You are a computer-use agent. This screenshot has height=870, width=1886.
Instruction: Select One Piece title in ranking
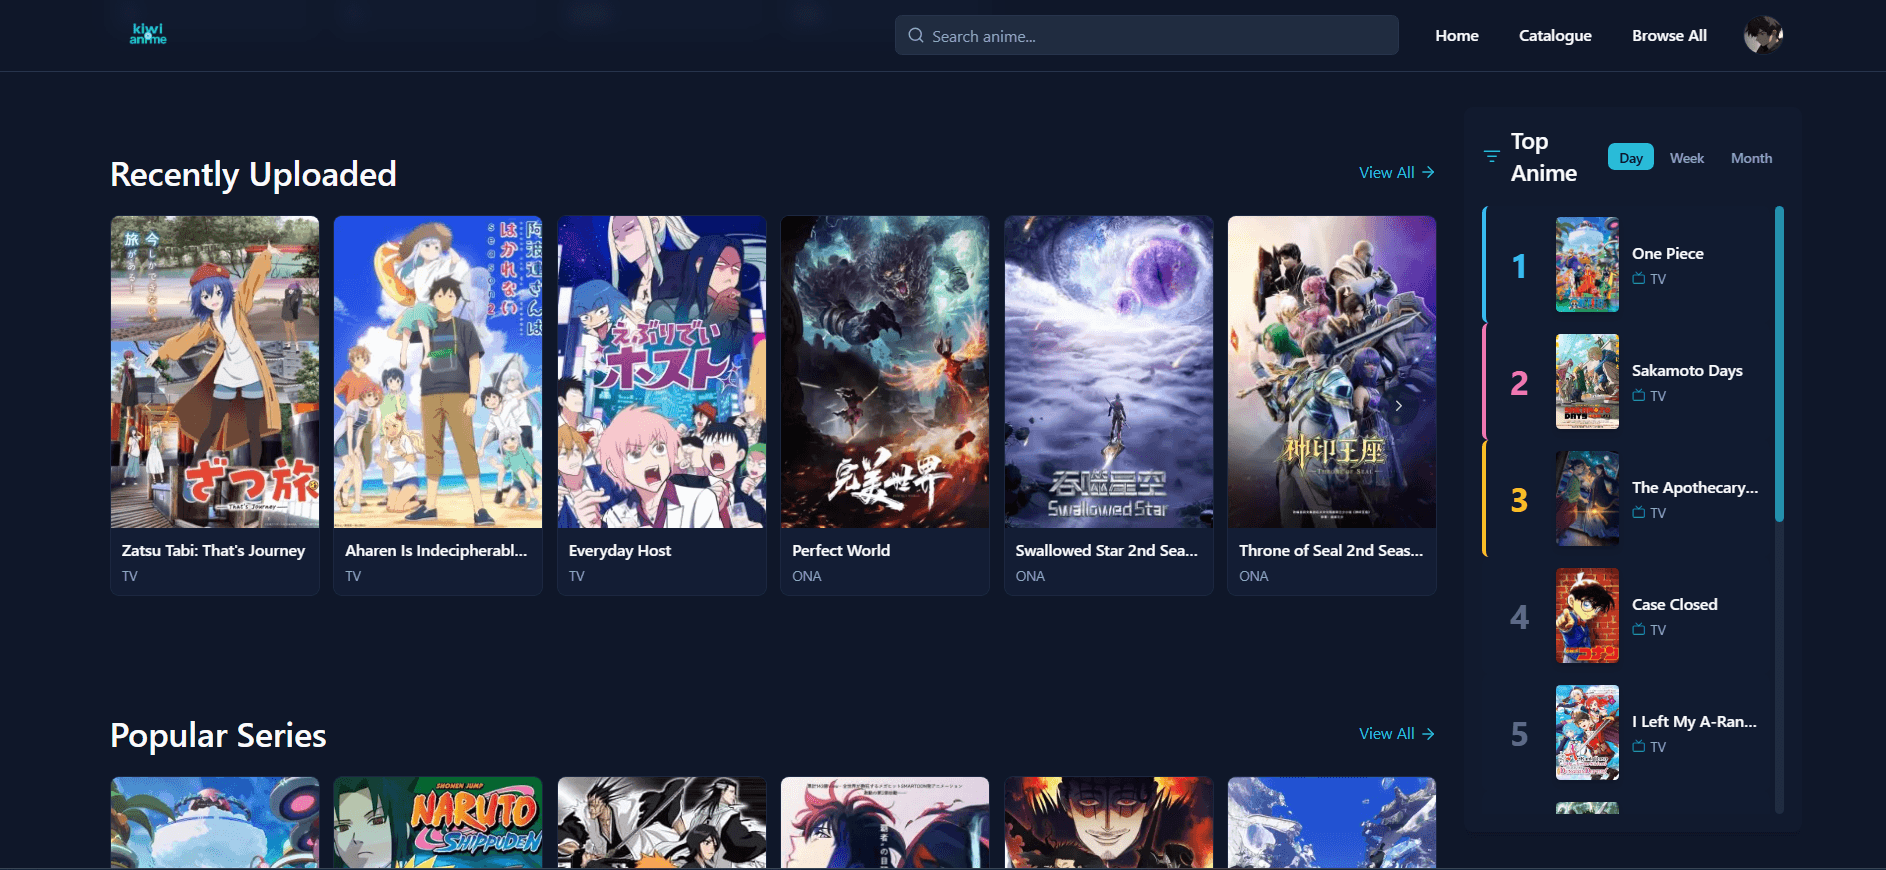pyautogui.click(x=1667, y=253)
